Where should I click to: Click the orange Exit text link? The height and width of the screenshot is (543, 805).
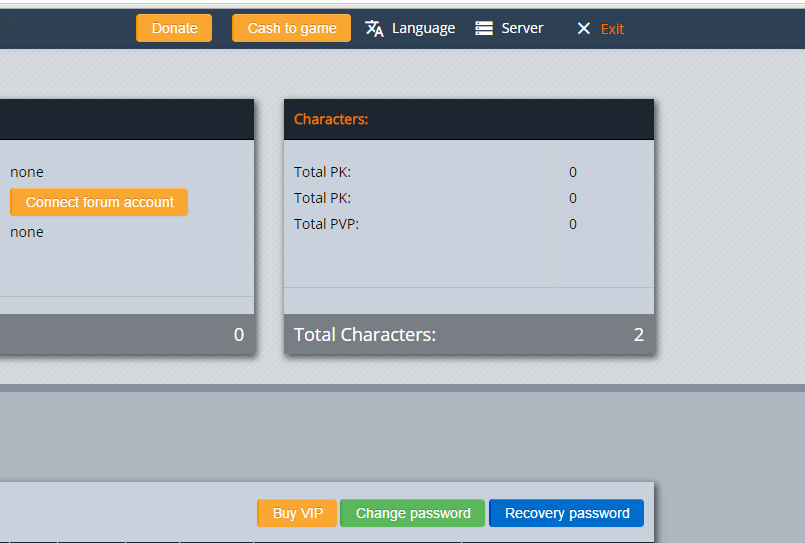tap(612, 29)
